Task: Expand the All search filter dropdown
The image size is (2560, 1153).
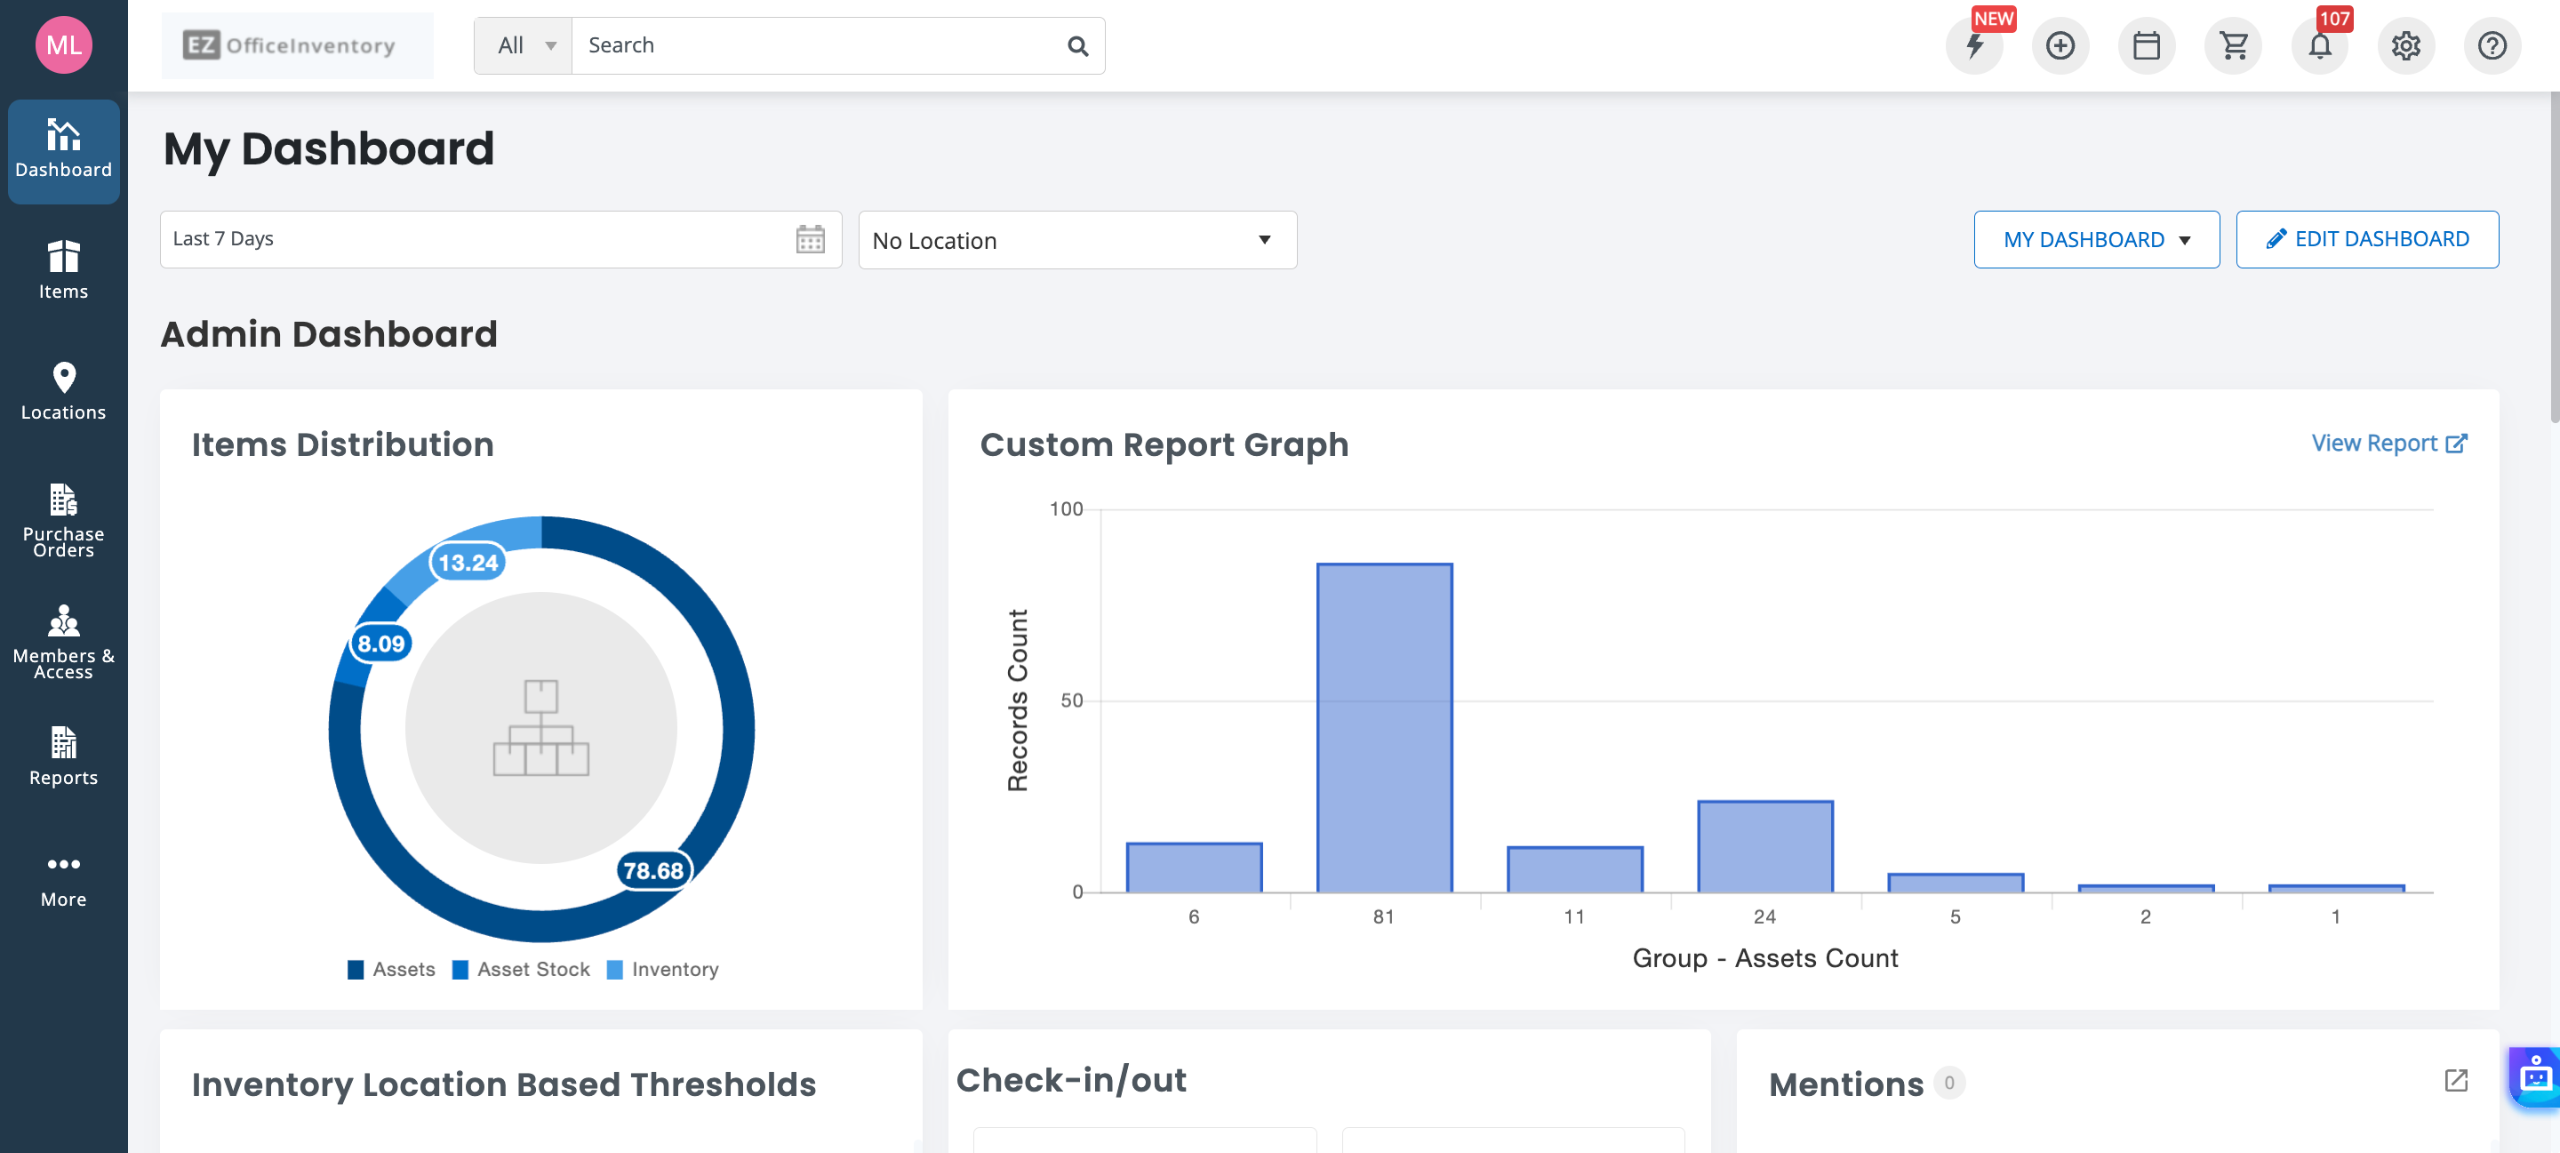Action: pos(524,46)
